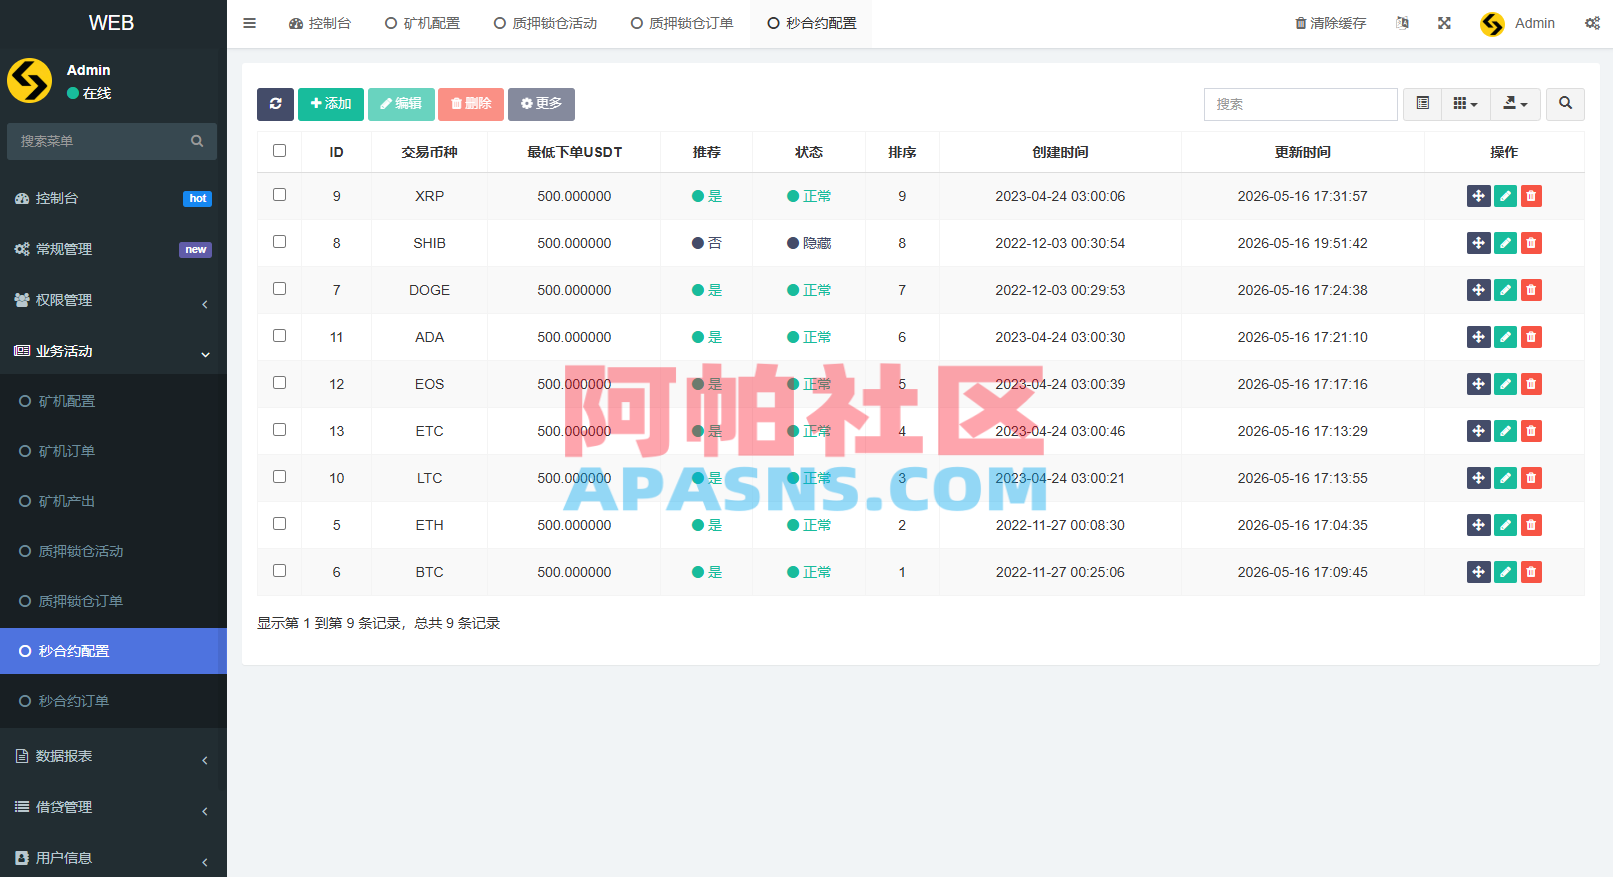The width and height of the screenshot is (1613, 877).
Task: Switch to the 矿机配置 tab
Action: pyautogui.click(x=422, y=23)
